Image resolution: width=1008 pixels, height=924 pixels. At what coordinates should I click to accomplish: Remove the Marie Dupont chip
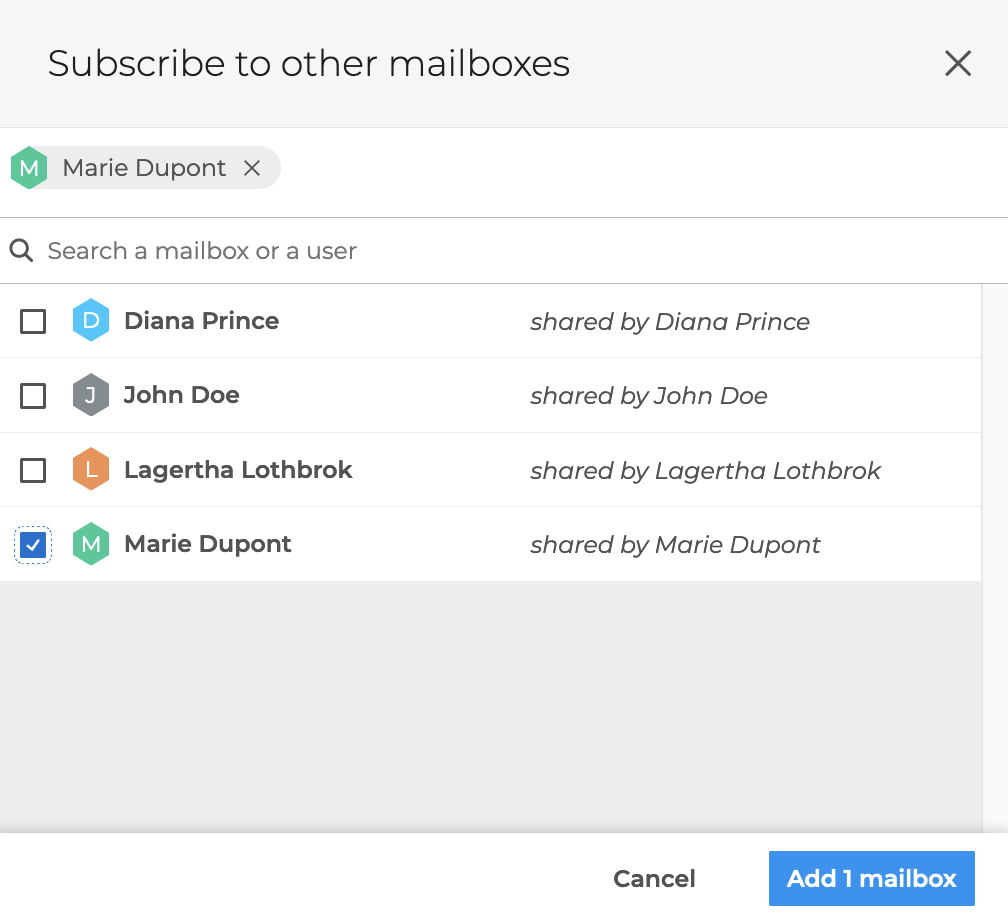coord(252,168)
